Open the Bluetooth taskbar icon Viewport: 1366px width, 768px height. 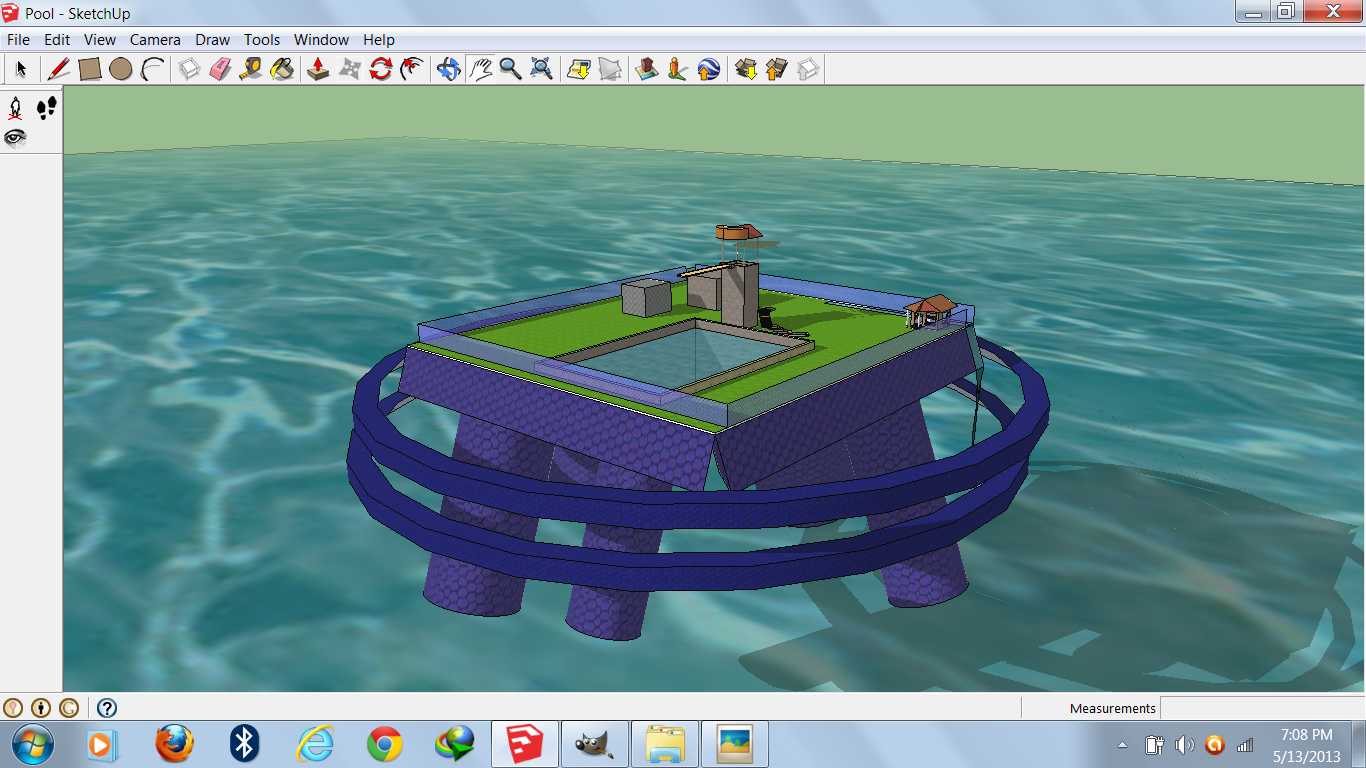244,744
